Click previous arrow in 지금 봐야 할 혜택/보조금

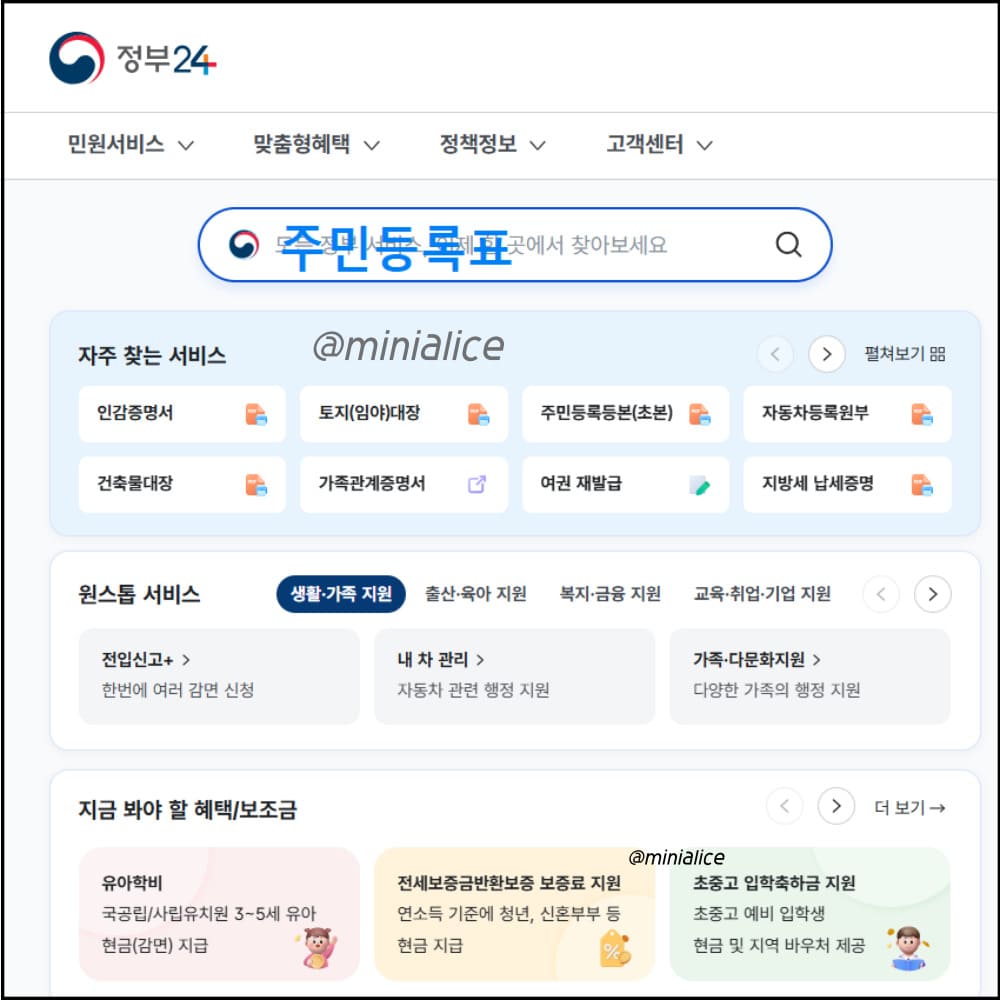[x=784, y=806]
